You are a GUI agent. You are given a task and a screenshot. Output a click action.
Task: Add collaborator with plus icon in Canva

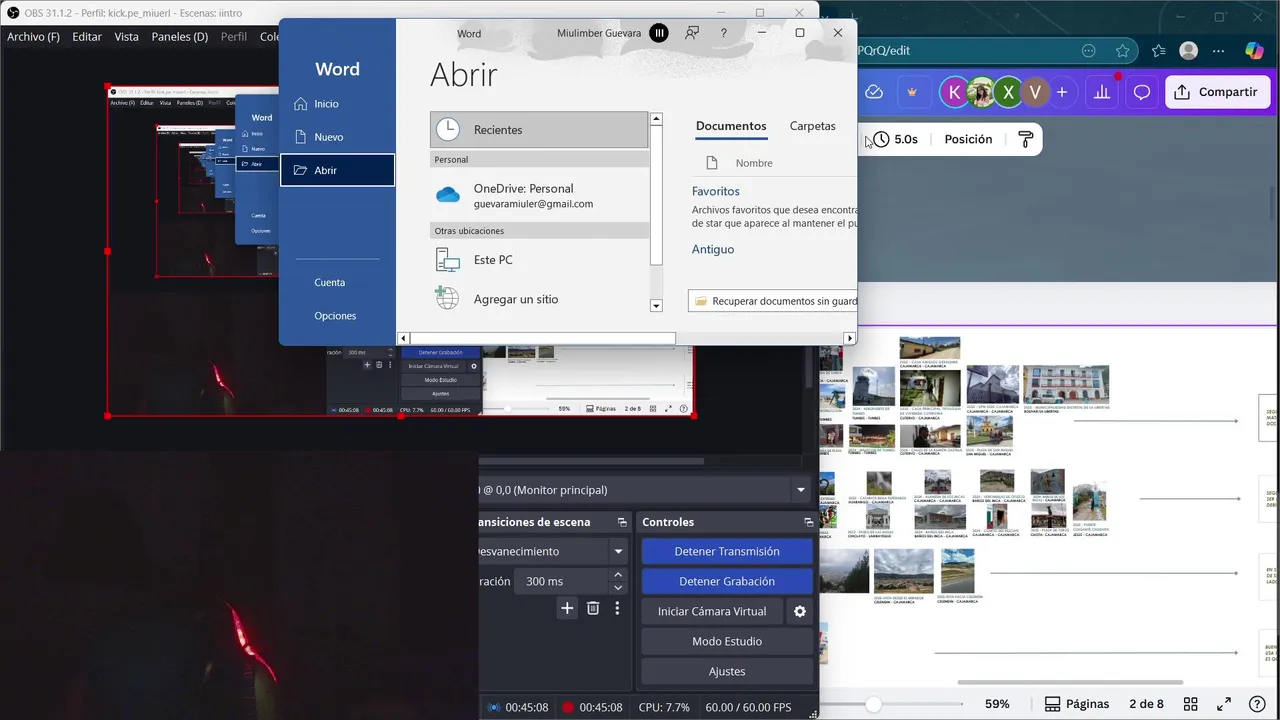coord(1062,92)
